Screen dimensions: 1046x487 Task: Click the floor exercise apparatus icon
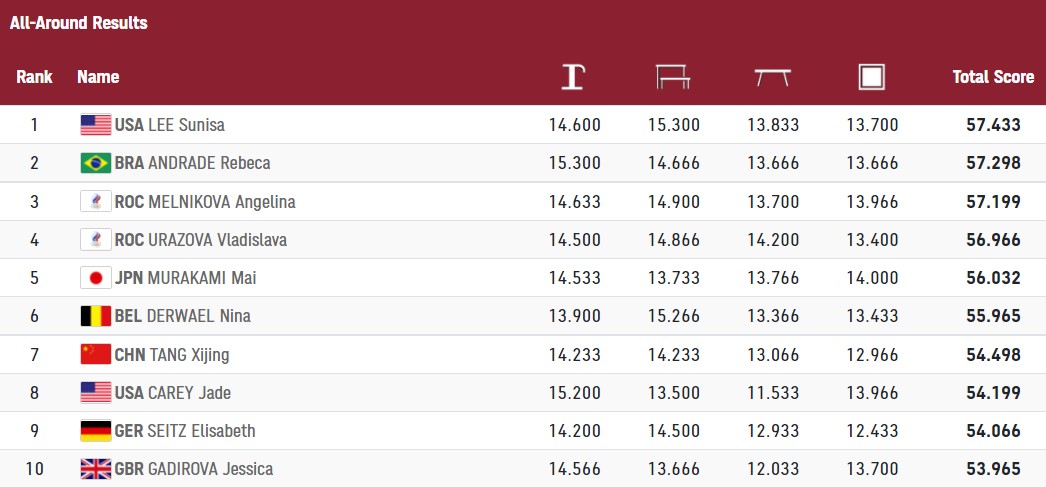(872, 77)
